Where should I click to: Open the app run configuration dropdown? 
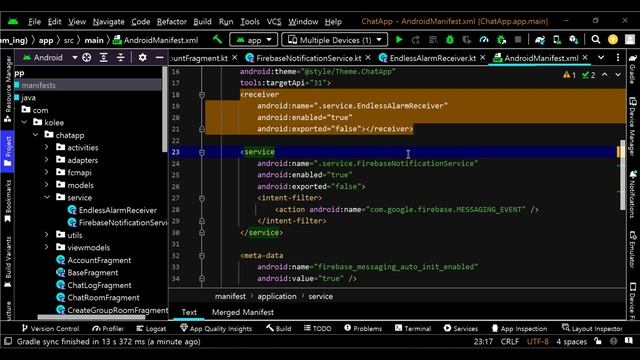pos(253,40)
